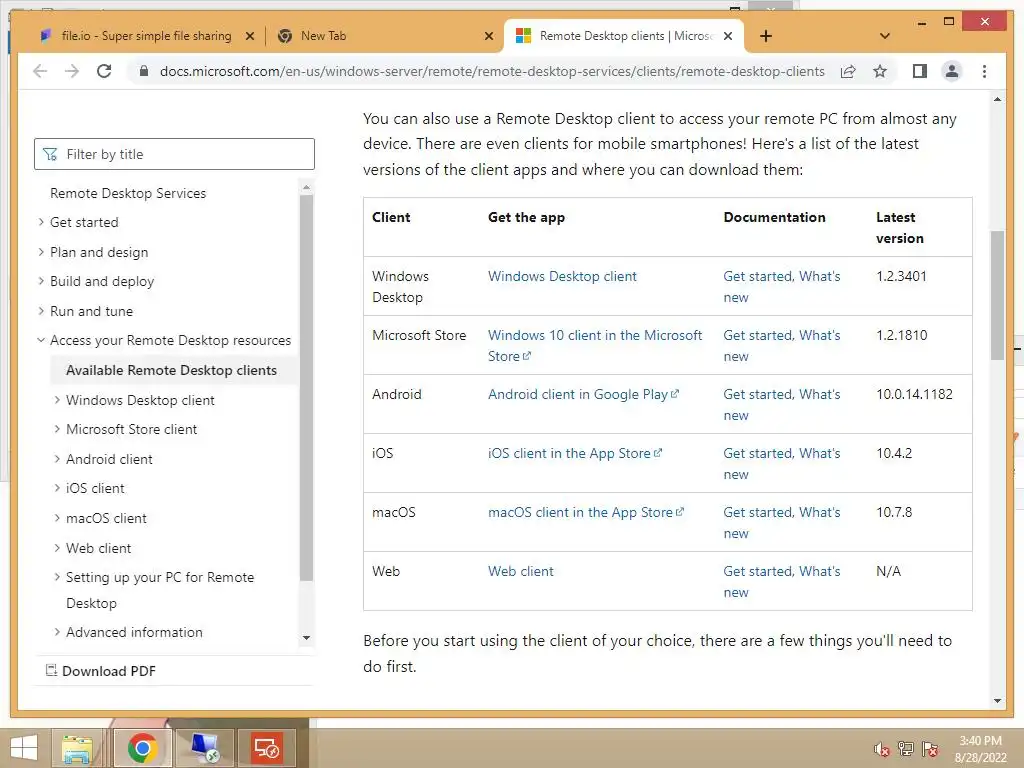Open Remote Desktop Connection taskbar icon
Screen dimensions: 1024x768
tap(205, 748)
